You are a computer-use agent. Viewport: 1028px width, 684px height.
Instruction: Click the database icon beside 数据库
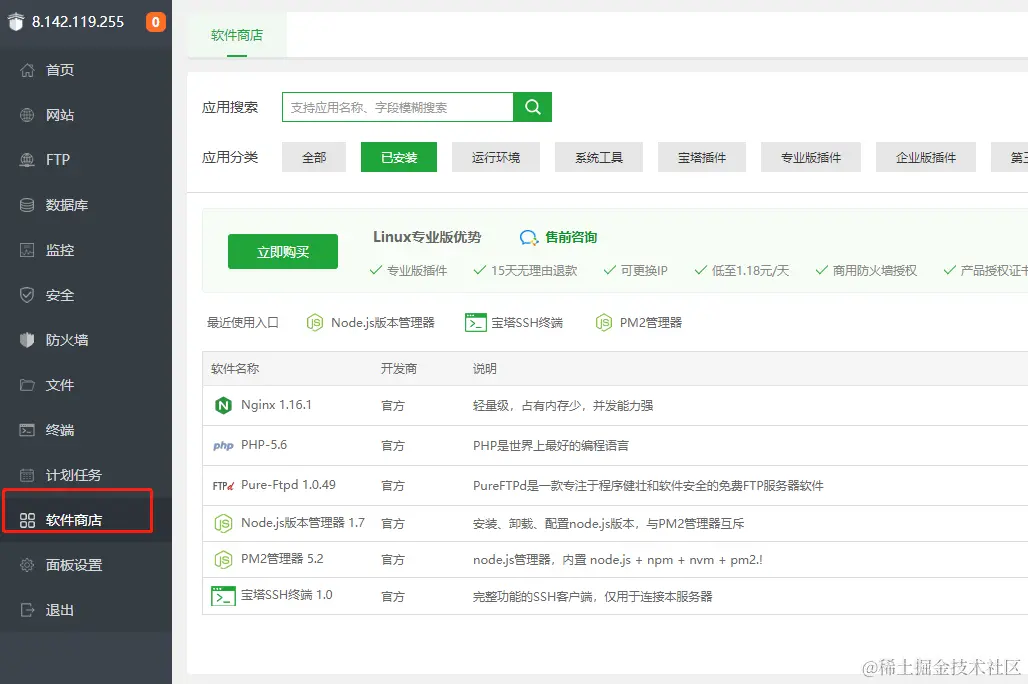tap(27, 205)
